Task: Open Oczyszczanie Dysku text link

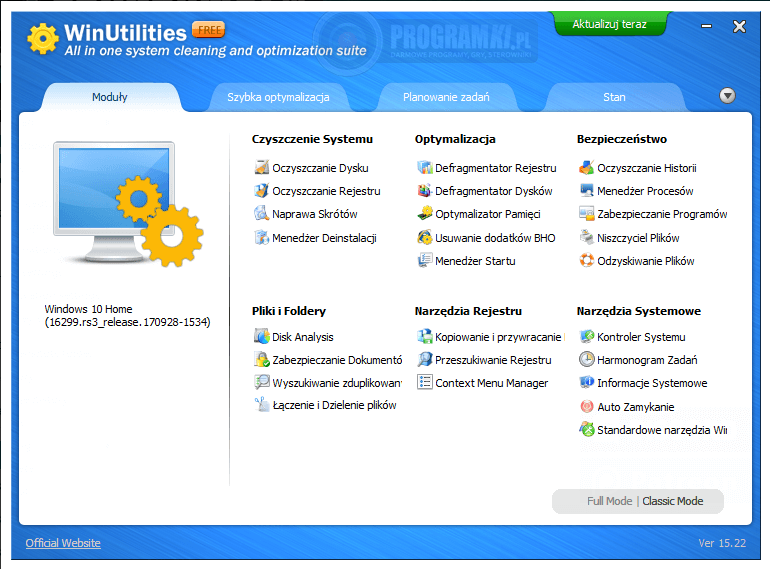Action: [320, 168]
